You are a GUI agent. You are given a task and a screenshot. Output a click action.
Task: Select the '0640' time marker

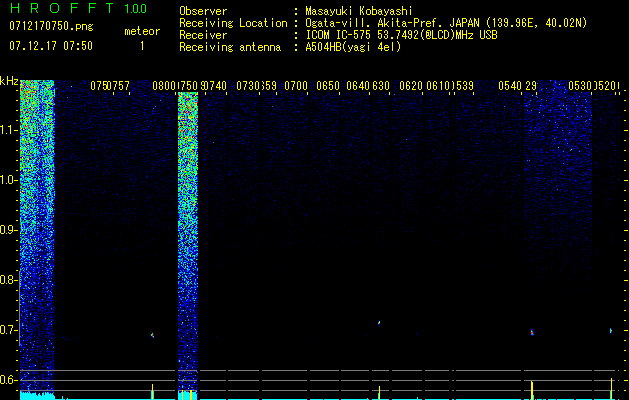click(x=358, y=86)
